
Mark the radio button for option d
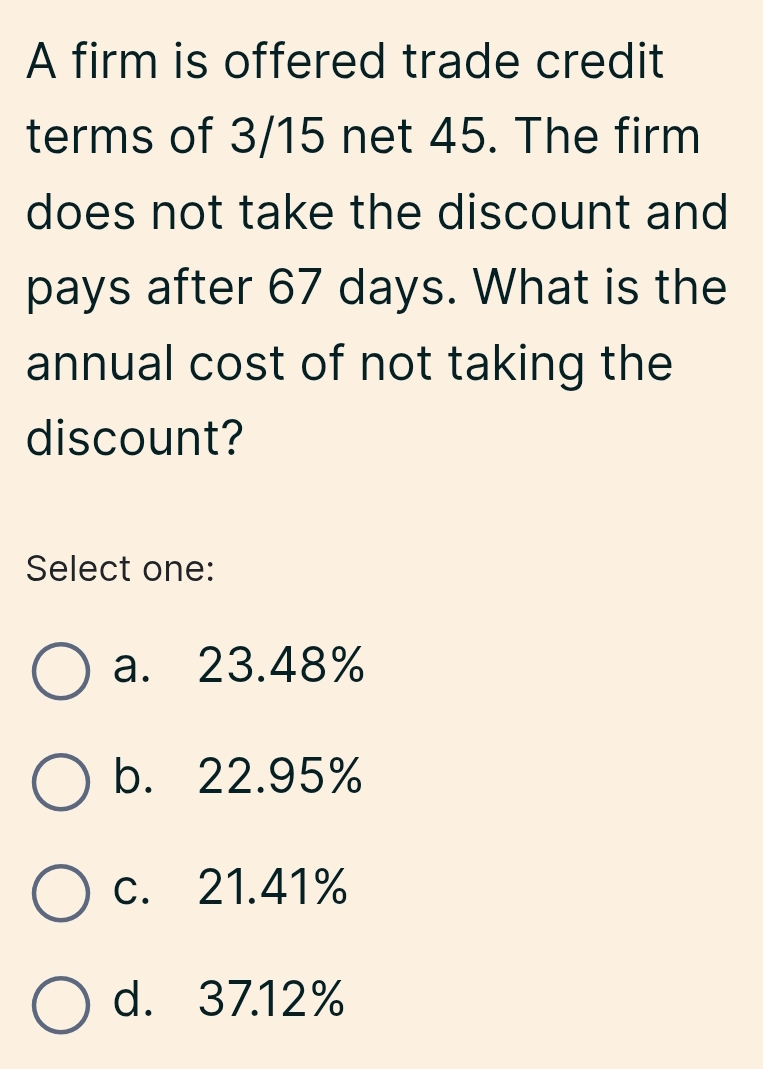tap(62, 1002)
